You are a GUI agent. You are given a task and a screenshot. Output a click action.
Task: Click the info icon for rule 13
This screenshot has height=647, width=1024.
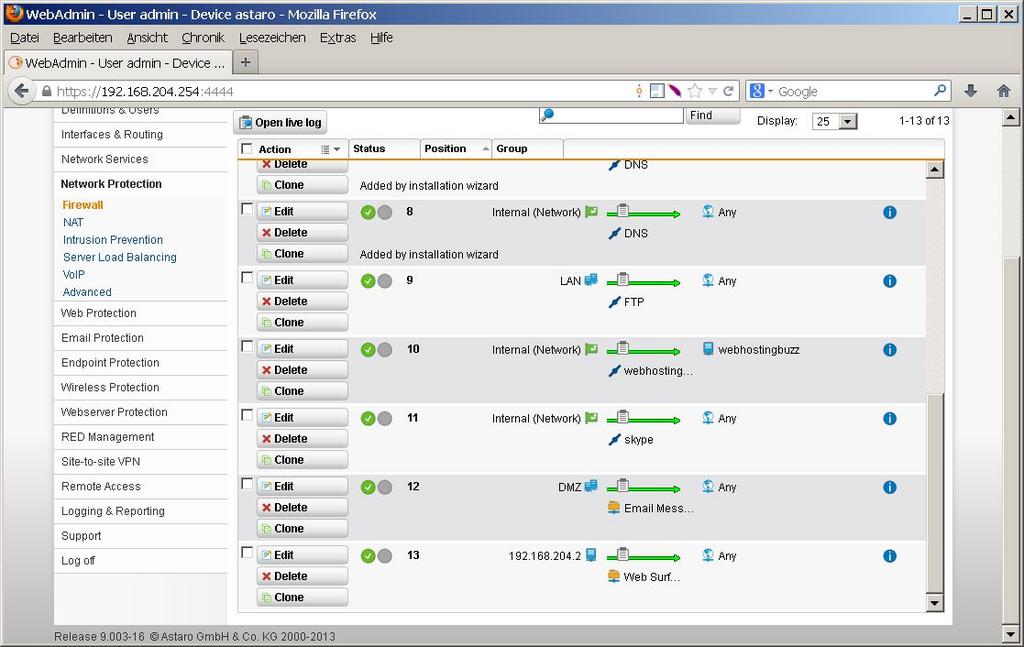click(889, 556)
